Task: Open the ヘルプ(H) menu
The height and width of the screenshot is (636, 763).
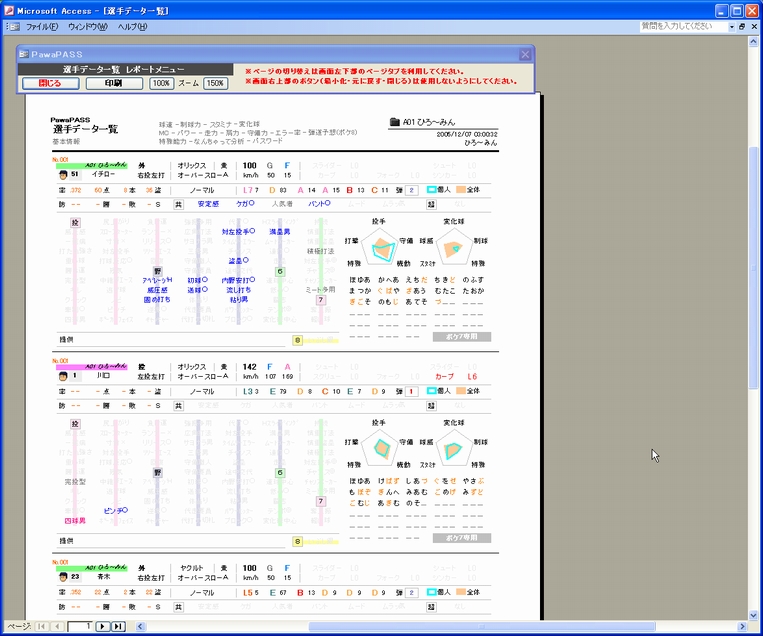Action: 132,27
